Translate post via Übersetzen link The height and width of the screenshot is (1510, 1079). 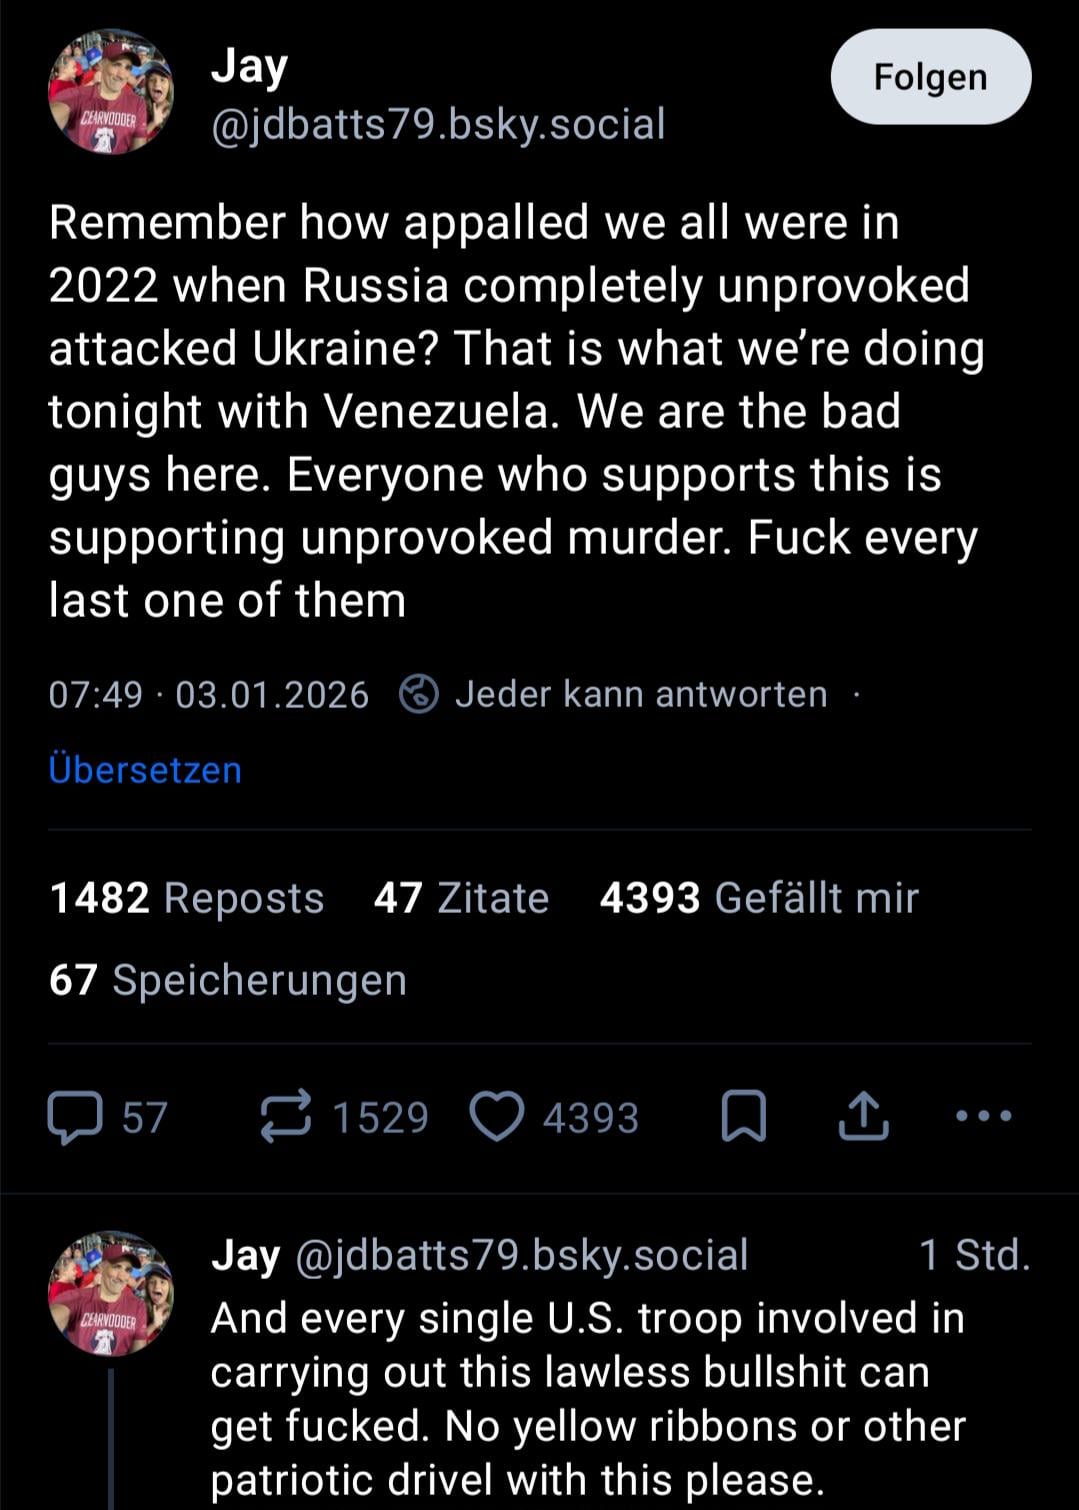click(x=145, y=770)
